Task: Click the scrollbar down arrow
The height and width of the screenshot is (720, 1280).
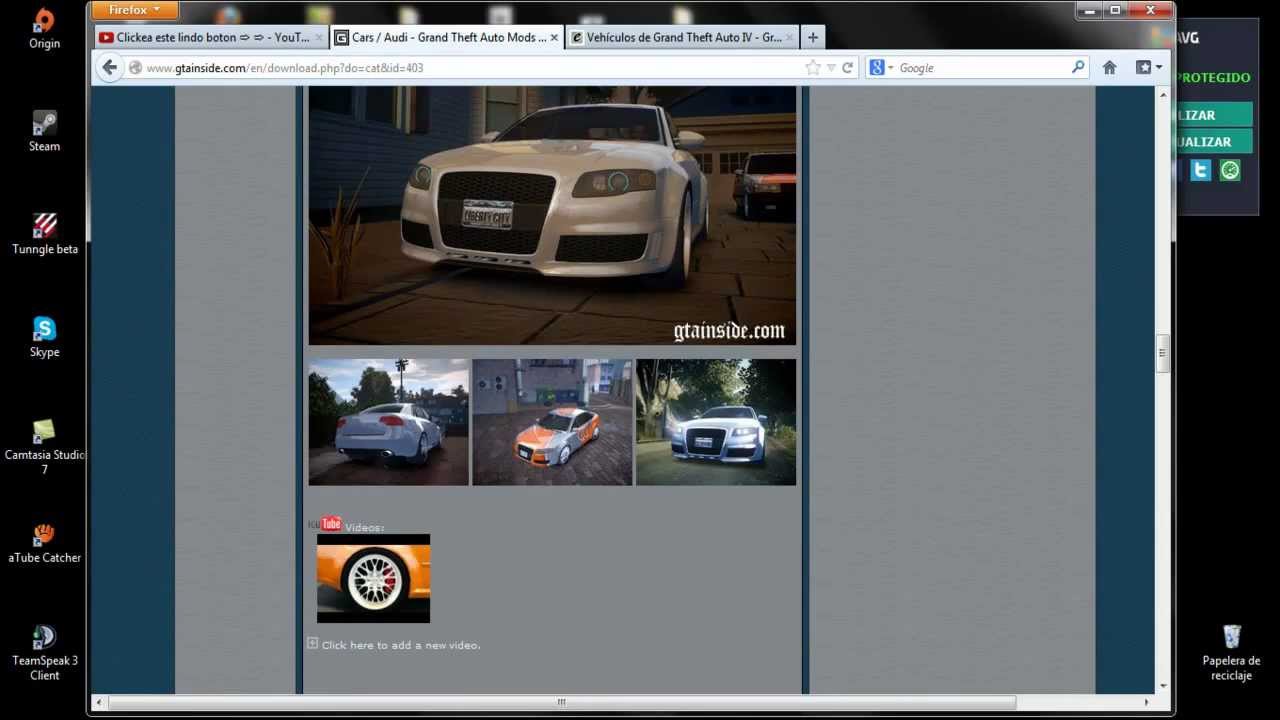Action: coord(1162,686)
